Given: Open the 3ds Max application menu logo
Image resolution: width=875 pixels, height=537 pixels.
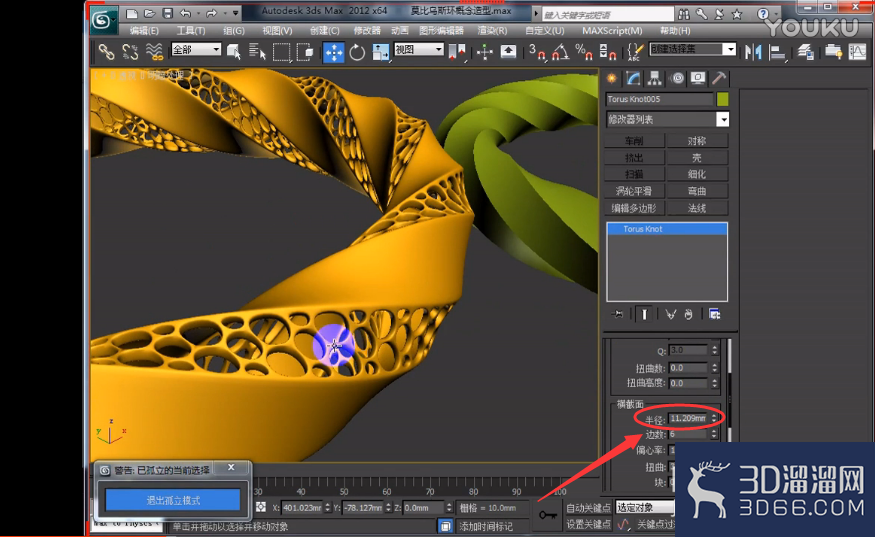Looking at the screenshot, I should pyautogui.click(x=103, y=21).
